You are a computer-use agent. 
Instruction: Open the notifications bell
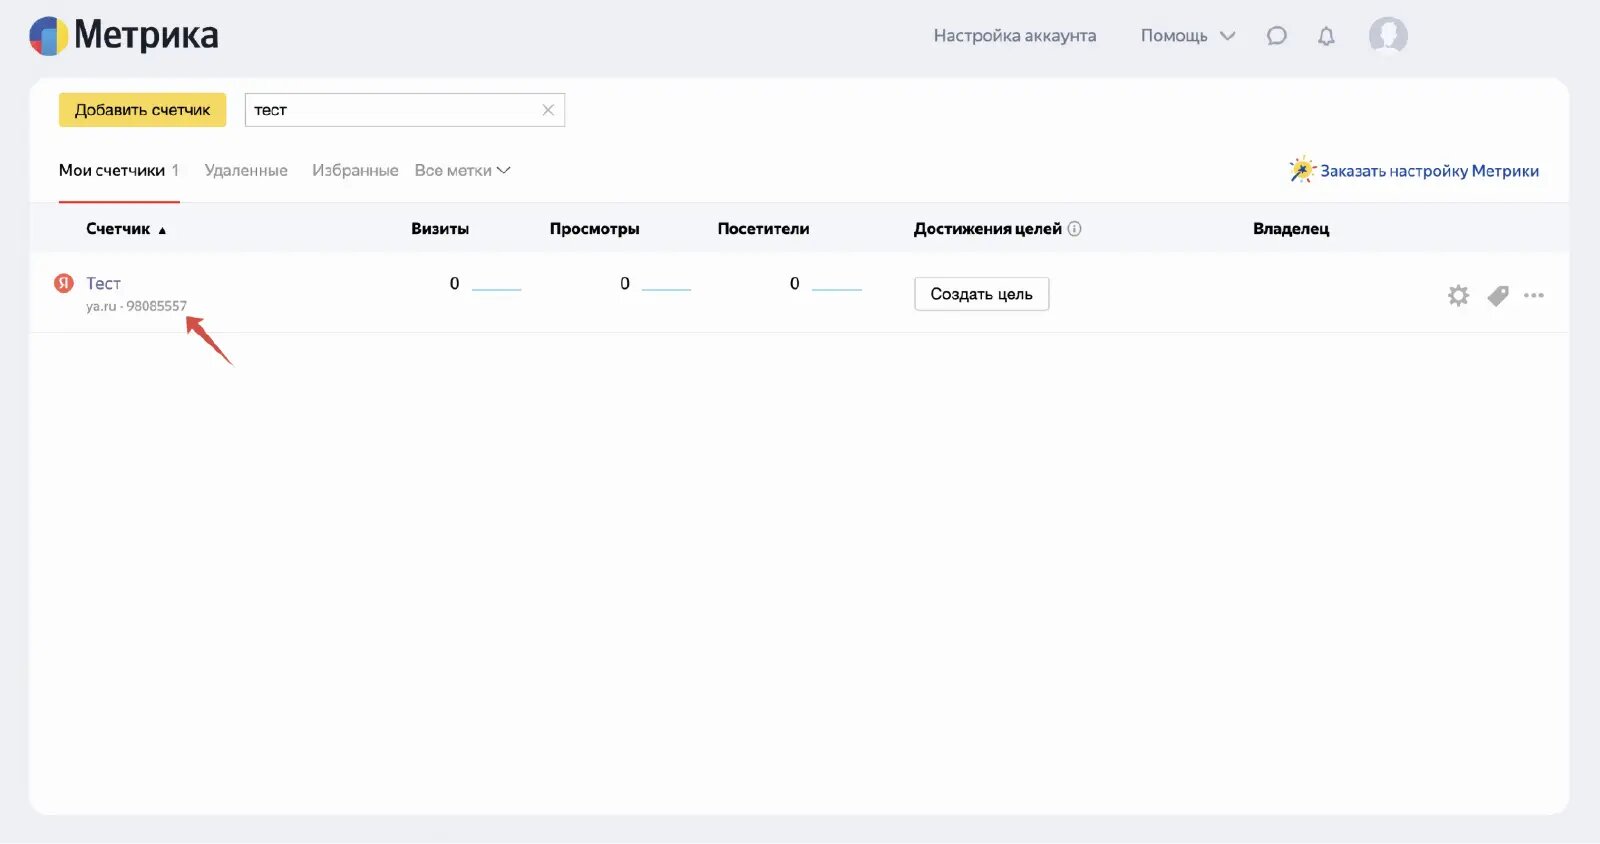1326,36
